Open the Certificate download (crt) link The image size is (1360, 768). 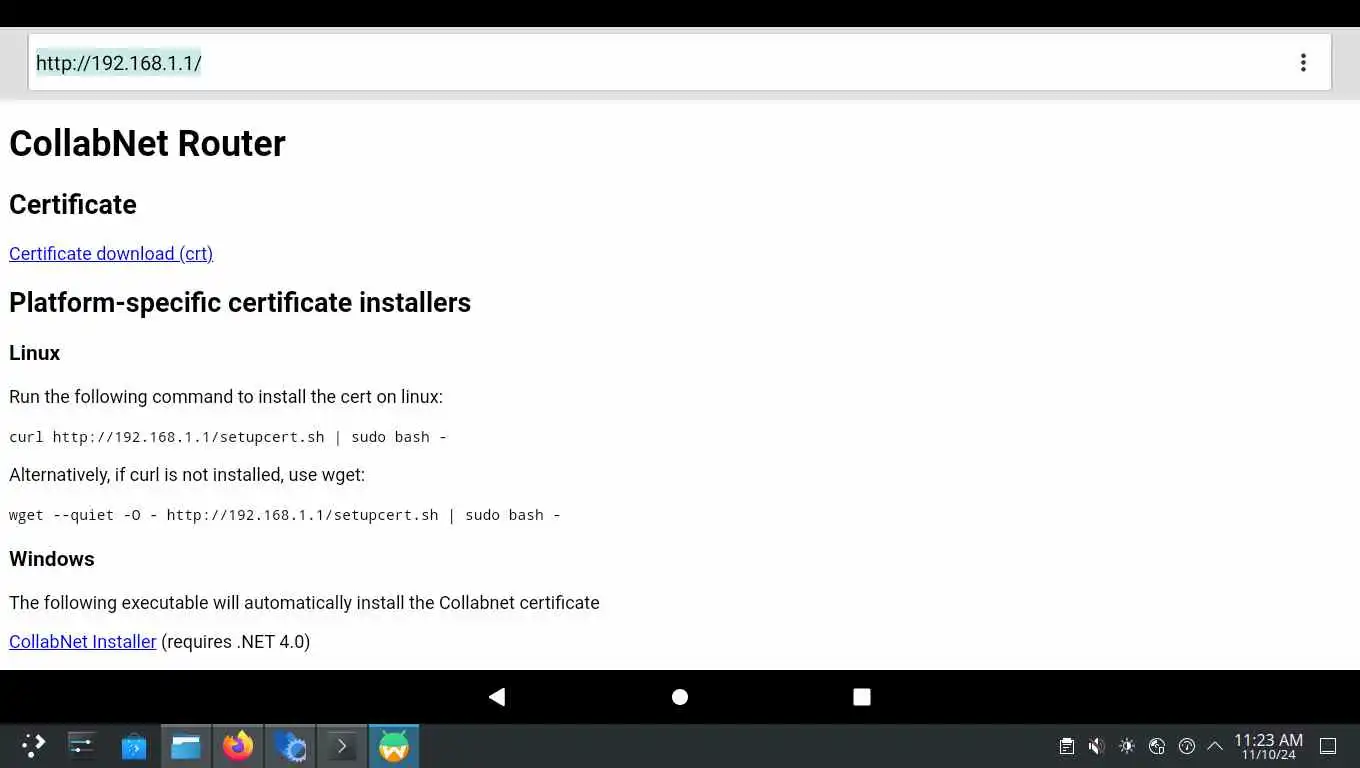(111, 254)
